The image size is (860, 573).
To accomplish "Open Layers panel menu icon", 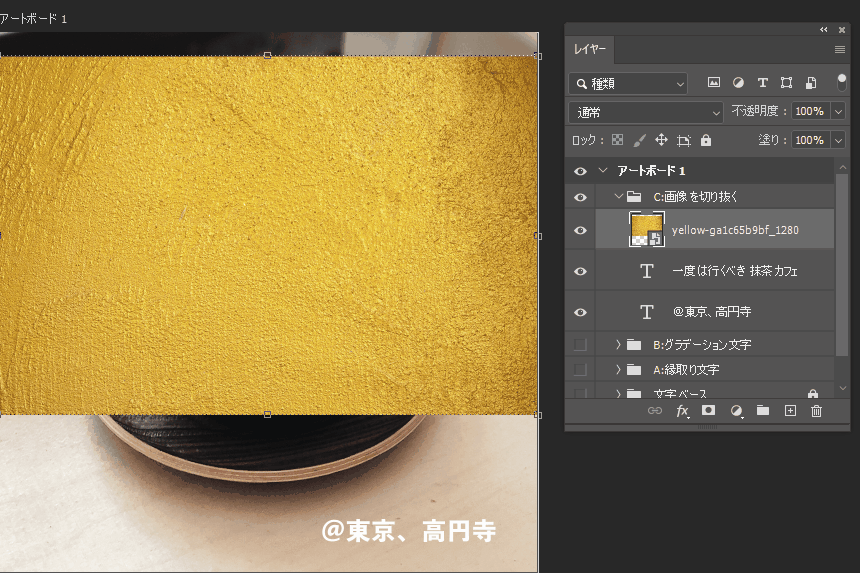I will point(840,49).
